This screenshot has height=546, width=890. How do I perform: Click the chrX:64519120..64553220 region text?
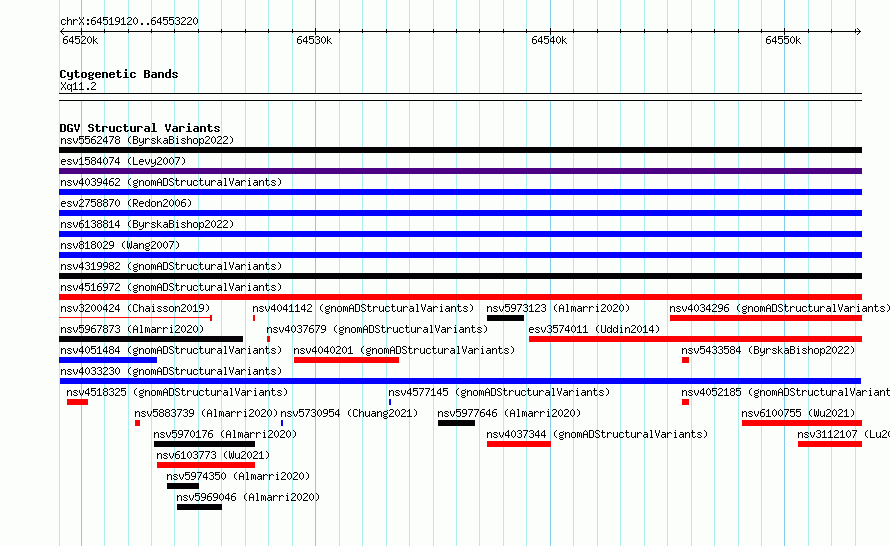tap(129, 21)
